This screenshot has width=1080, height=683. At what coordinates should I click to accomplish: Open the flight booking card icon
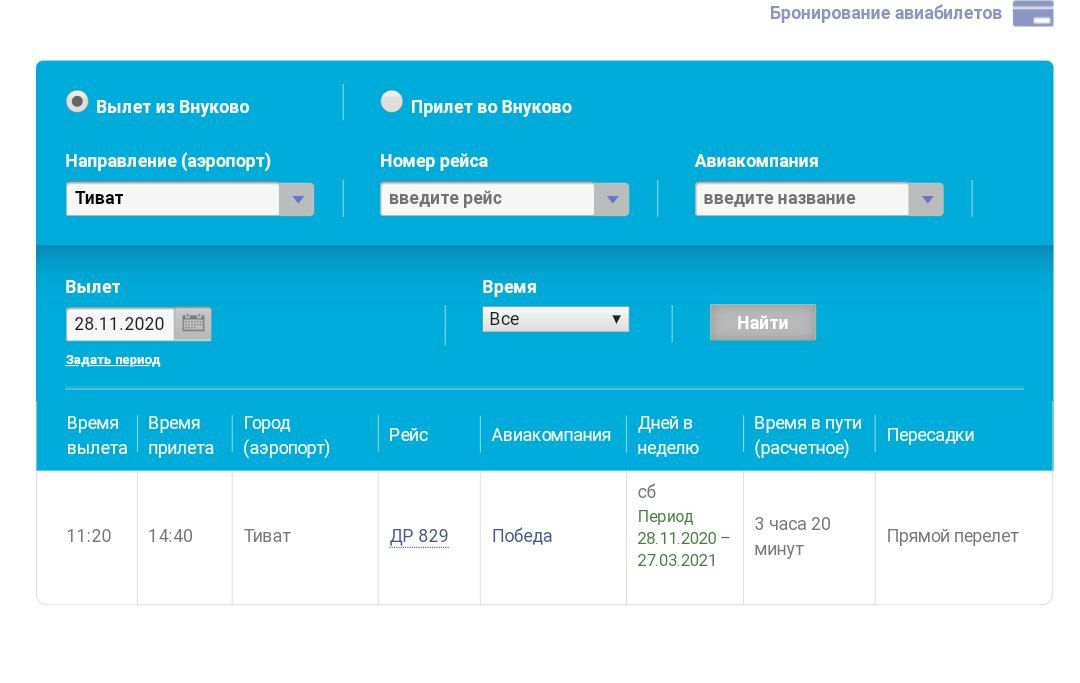point(1032,14)
